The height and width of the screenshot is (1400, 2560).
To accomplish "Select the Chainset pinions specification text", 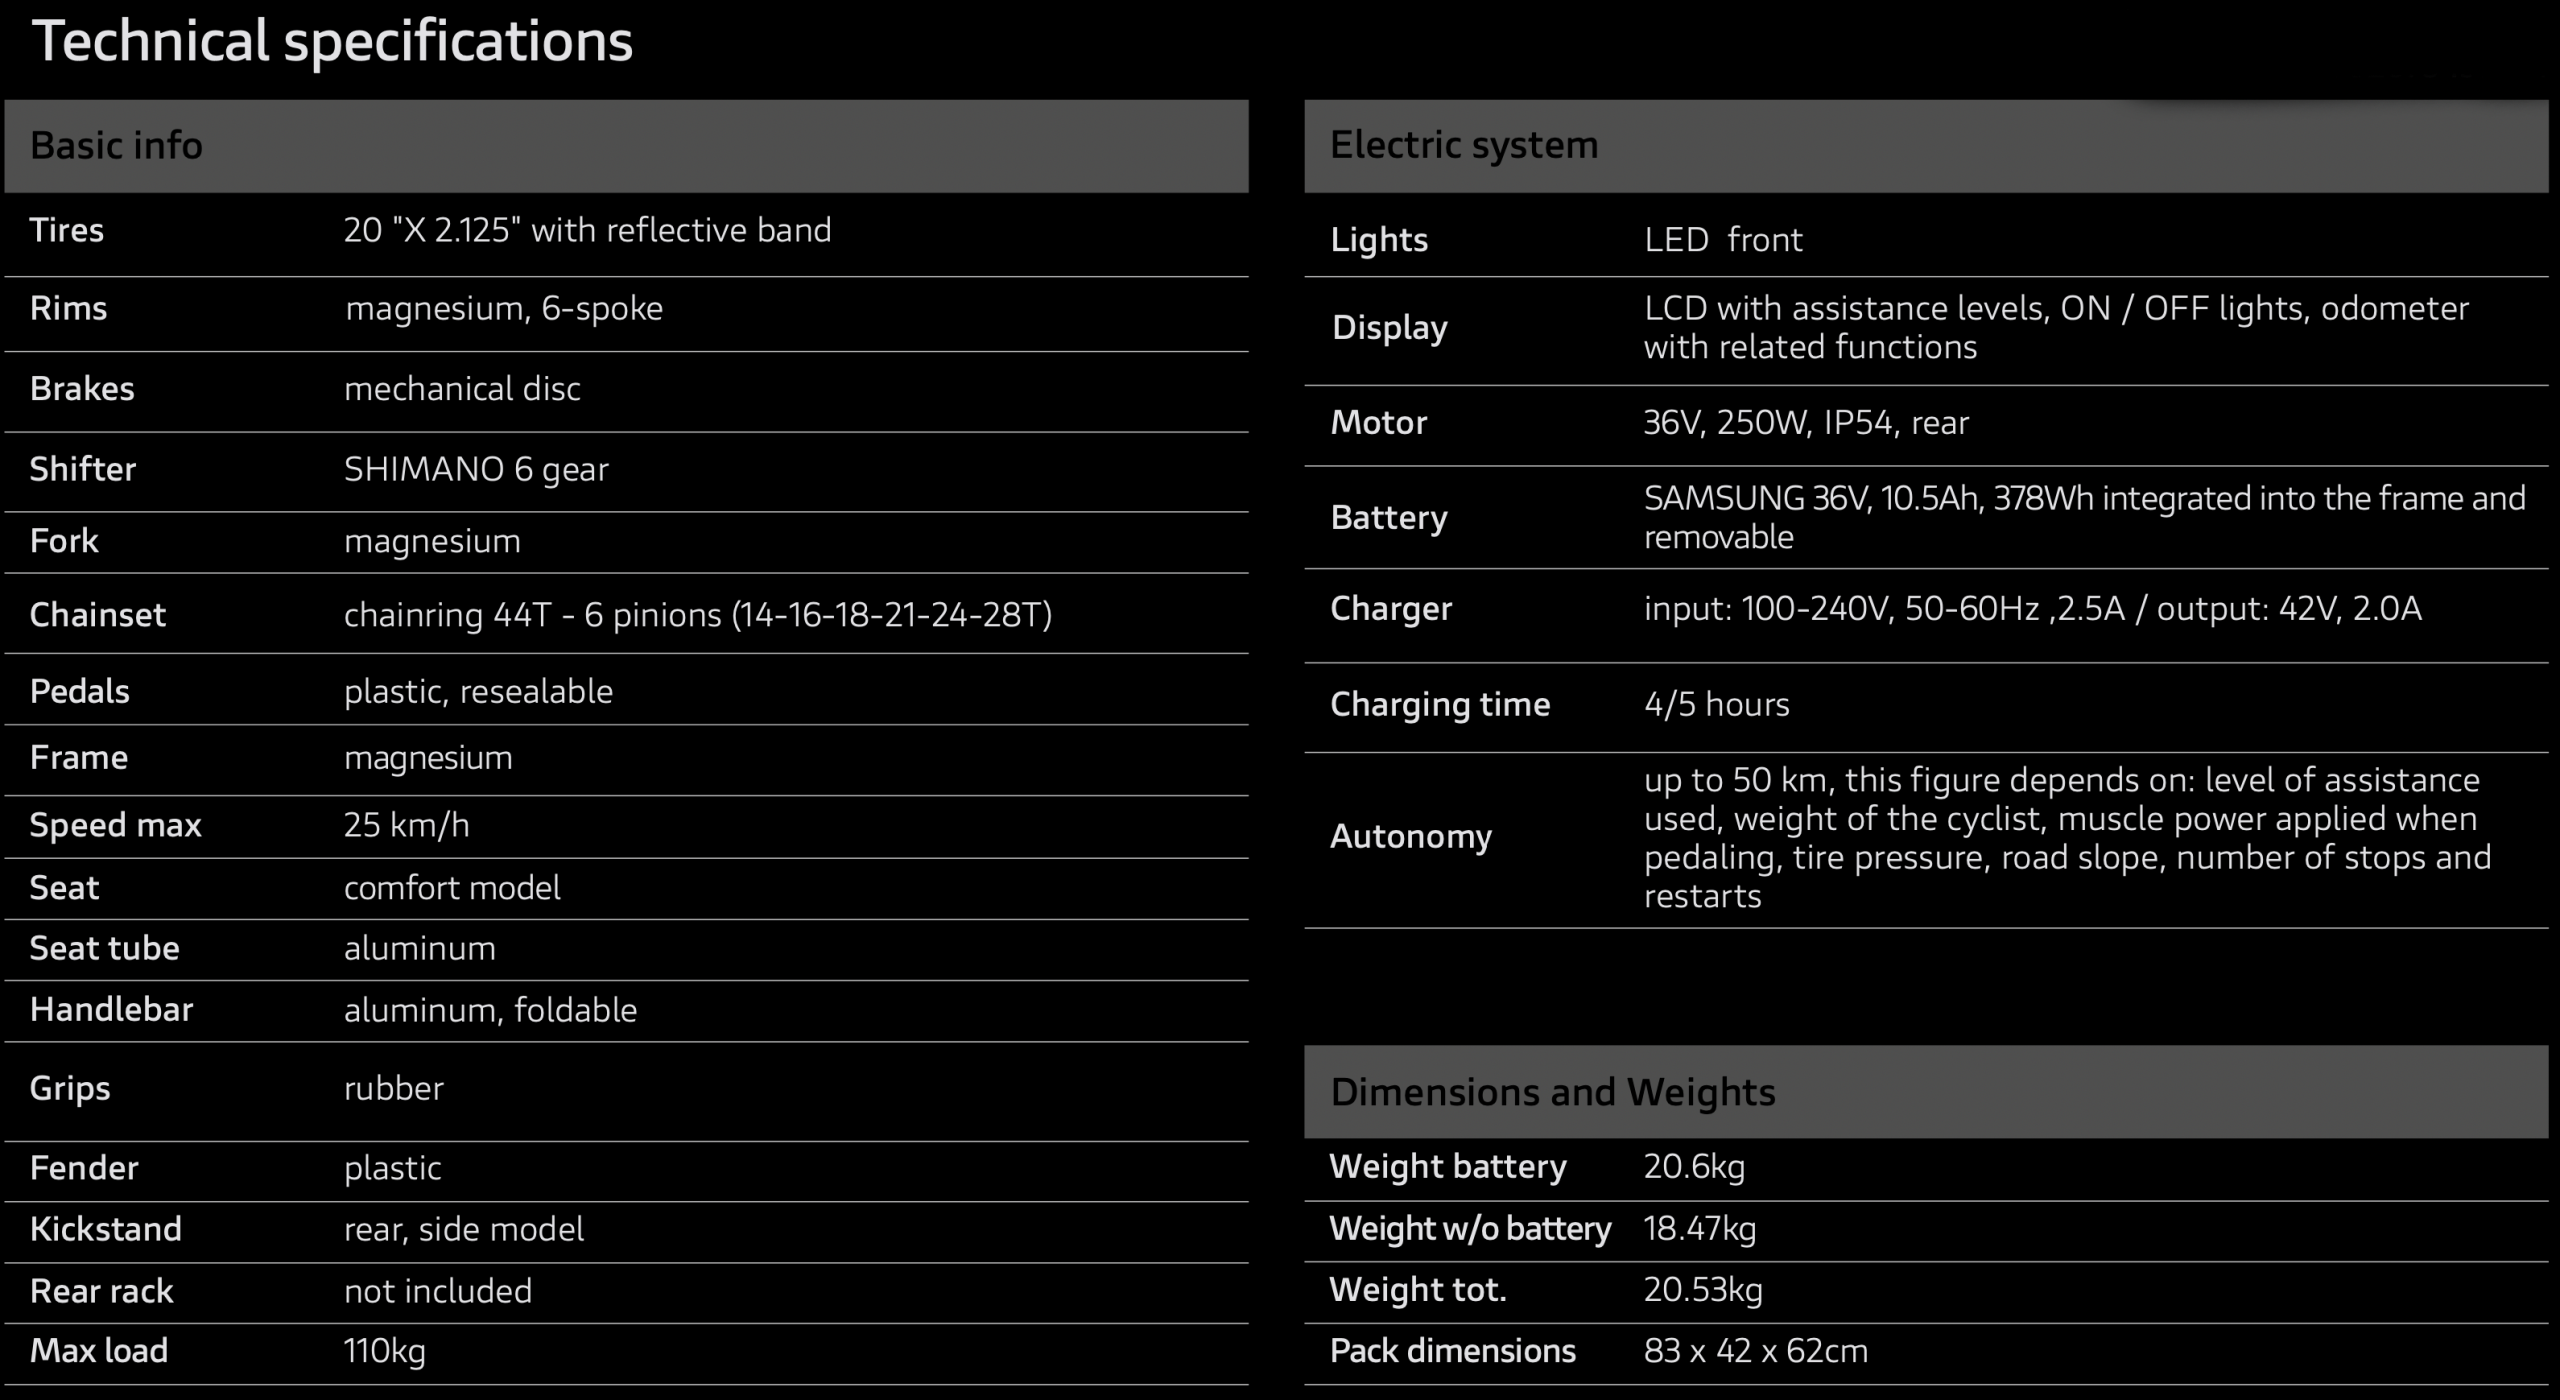I will point(697,615).
